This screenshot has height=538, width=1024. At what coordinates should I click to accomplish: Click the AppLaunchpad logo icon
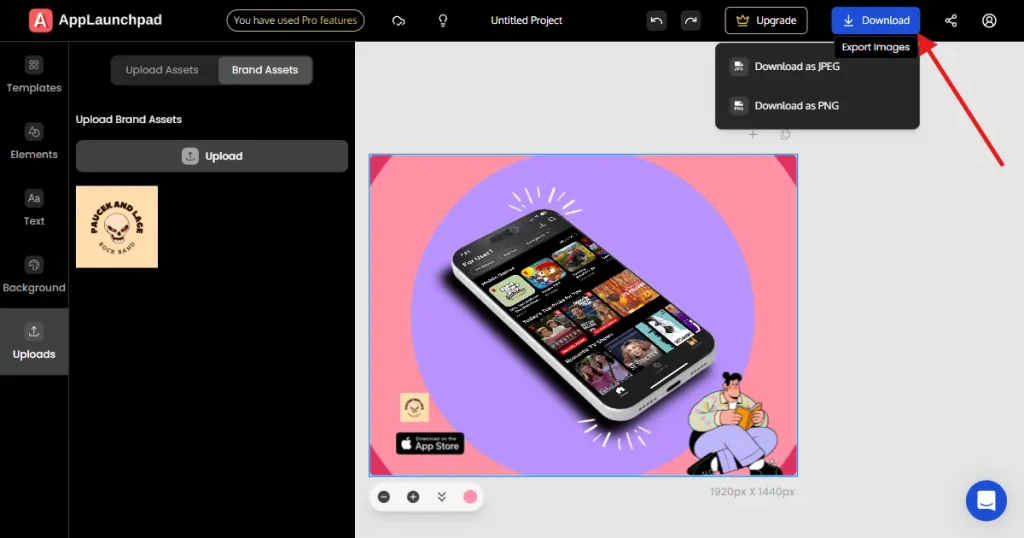coord(40,20)
